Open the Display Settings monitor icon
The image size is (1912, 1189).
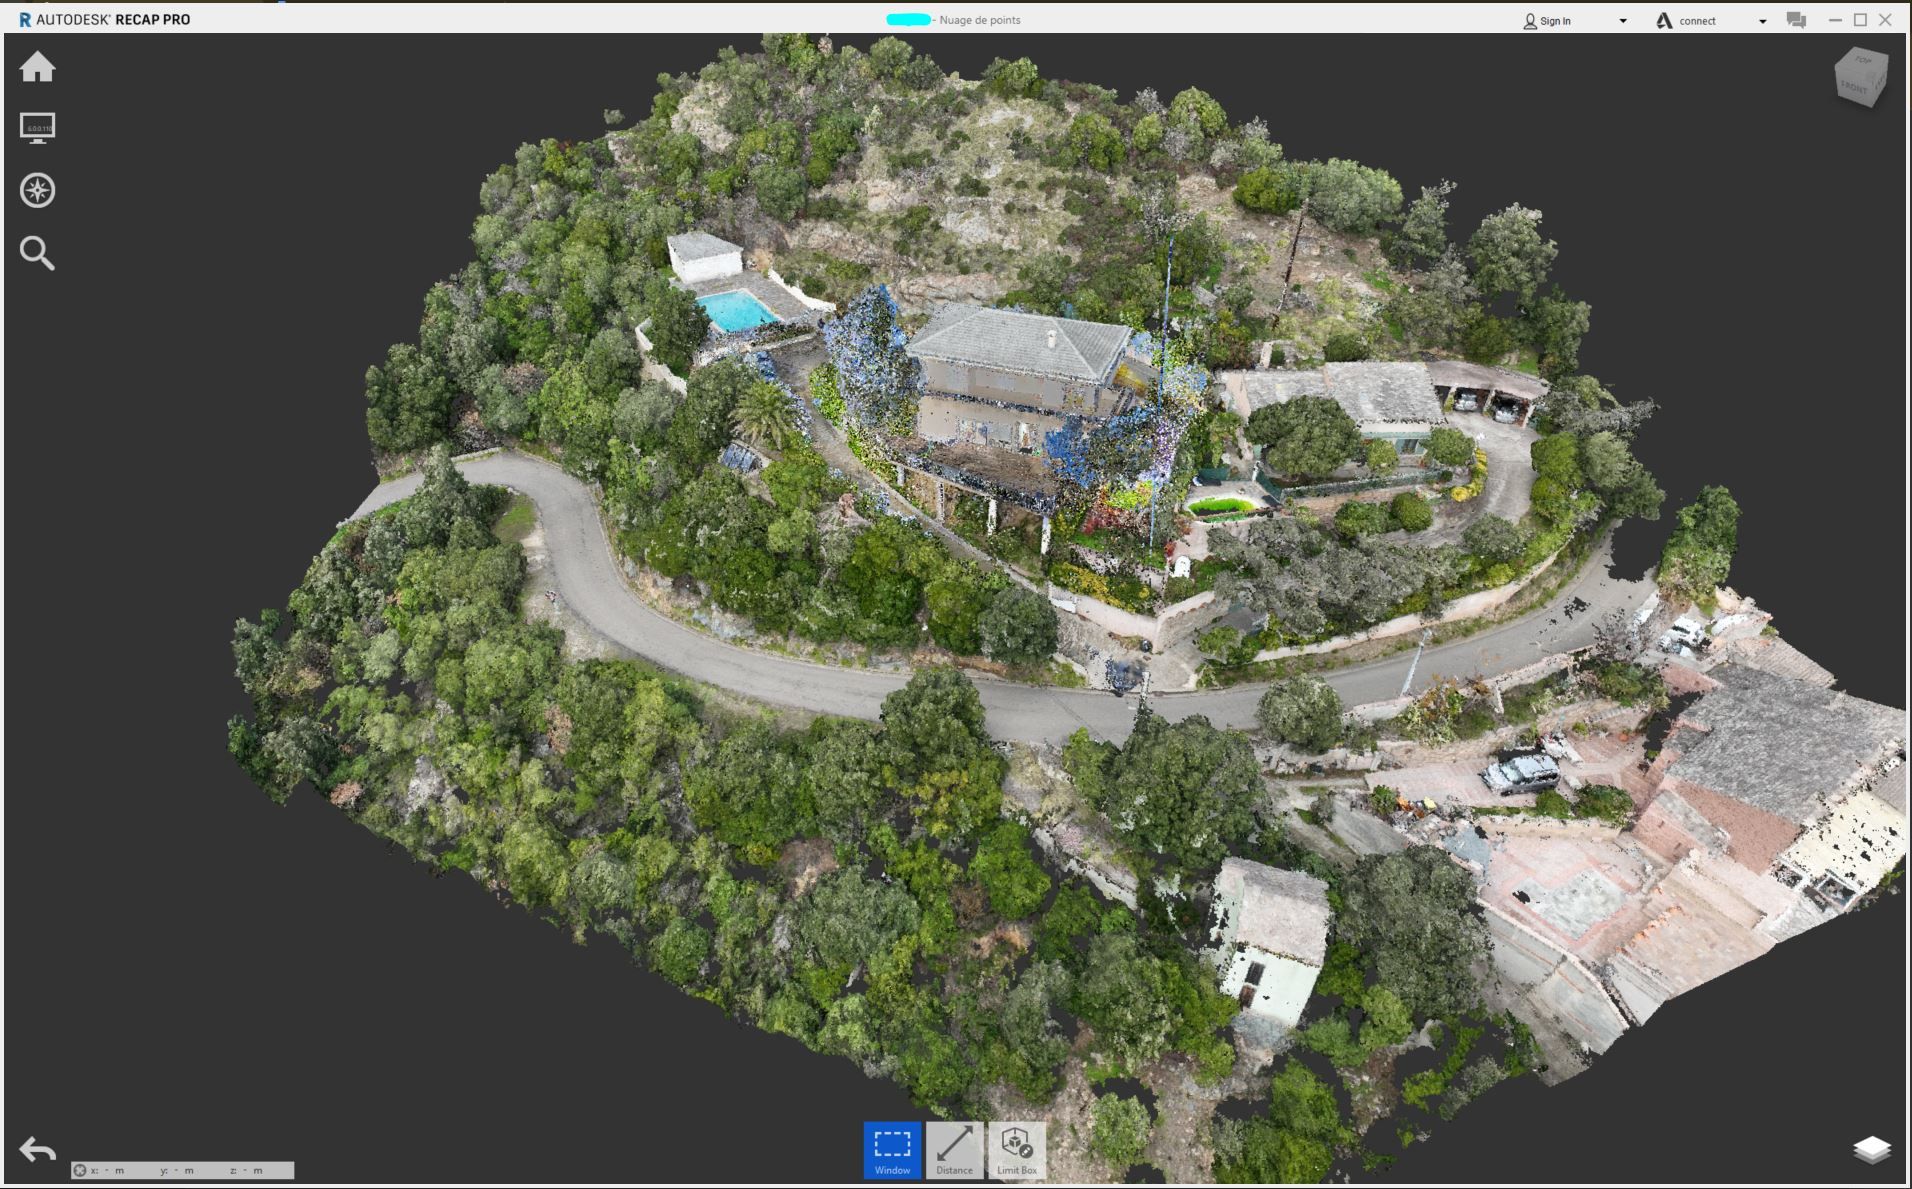pyautogui.click(x=38, y=128)
